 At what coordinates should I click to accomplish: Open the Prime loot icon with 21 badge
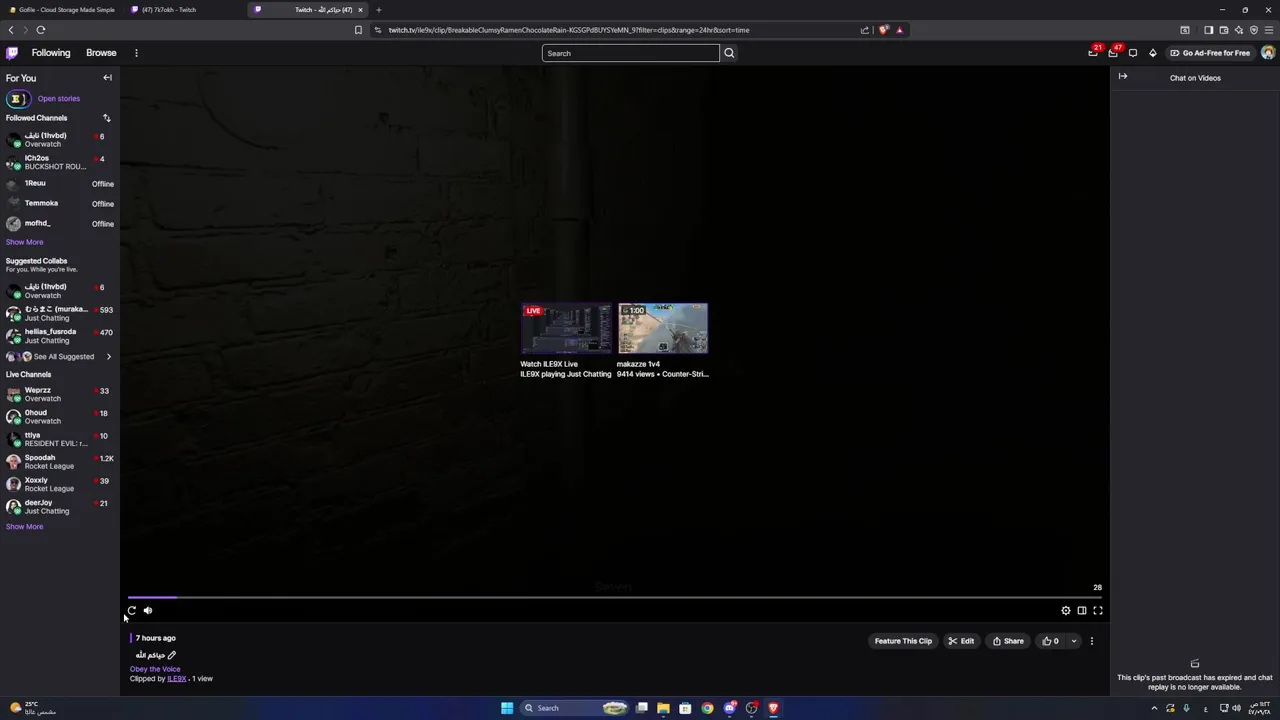click(x=1093, y=53)
